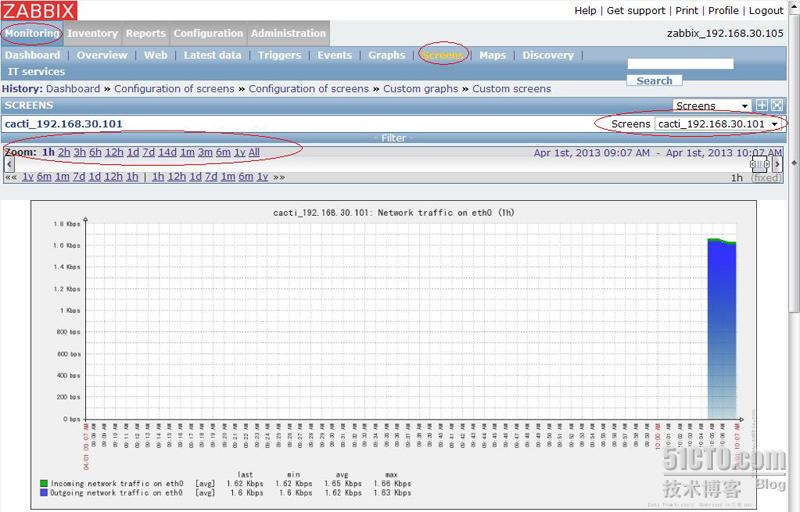
Task: Set Zoom to 12h in the Zoom row
Action: point(114,152)
